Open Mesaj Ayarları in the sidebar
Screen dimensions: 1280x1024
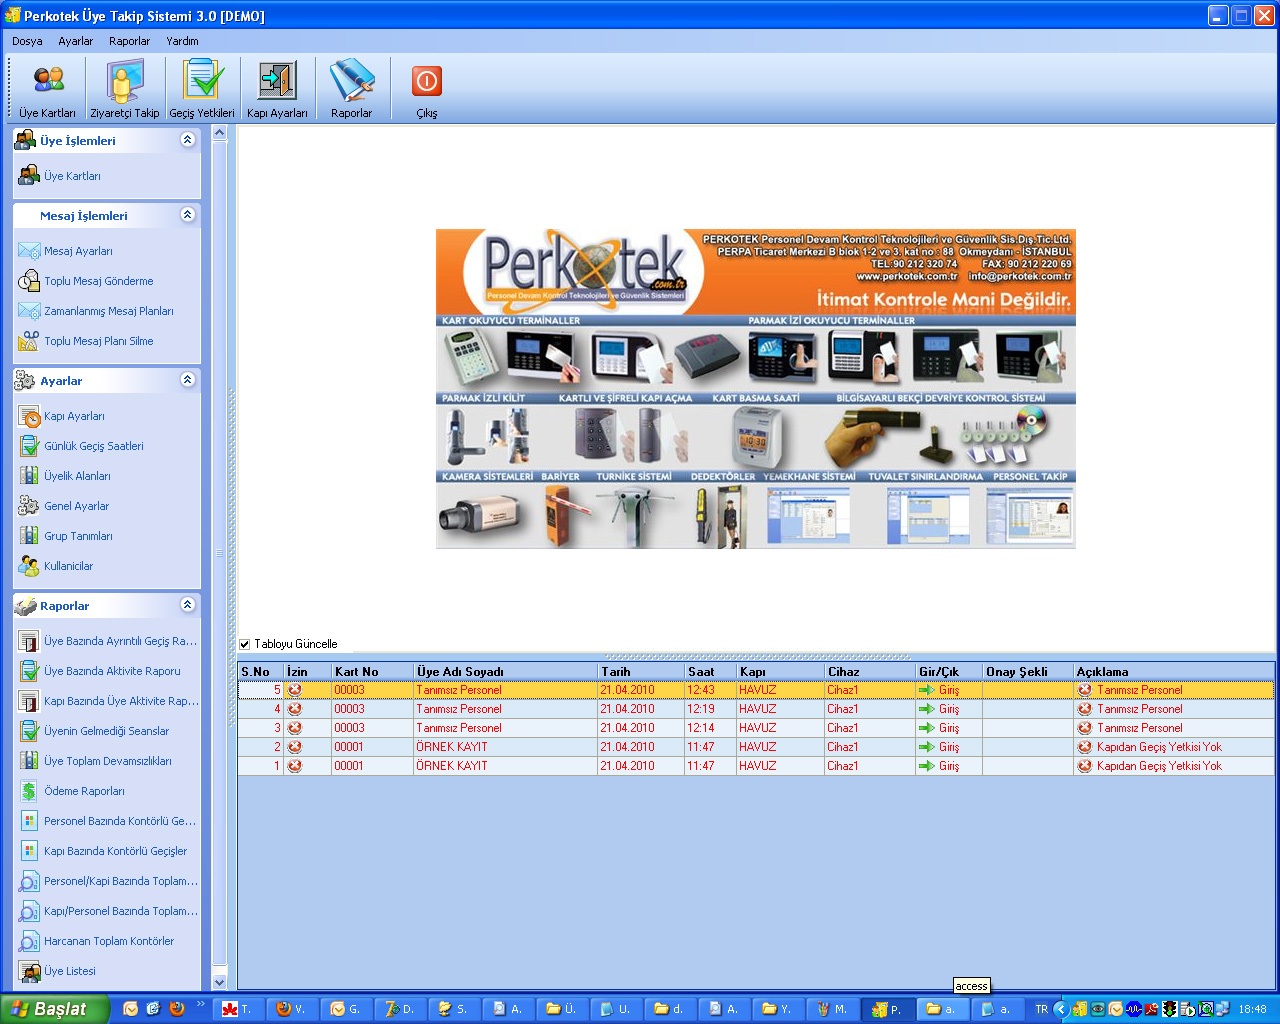pyautogui.click(x=78, y=251)
